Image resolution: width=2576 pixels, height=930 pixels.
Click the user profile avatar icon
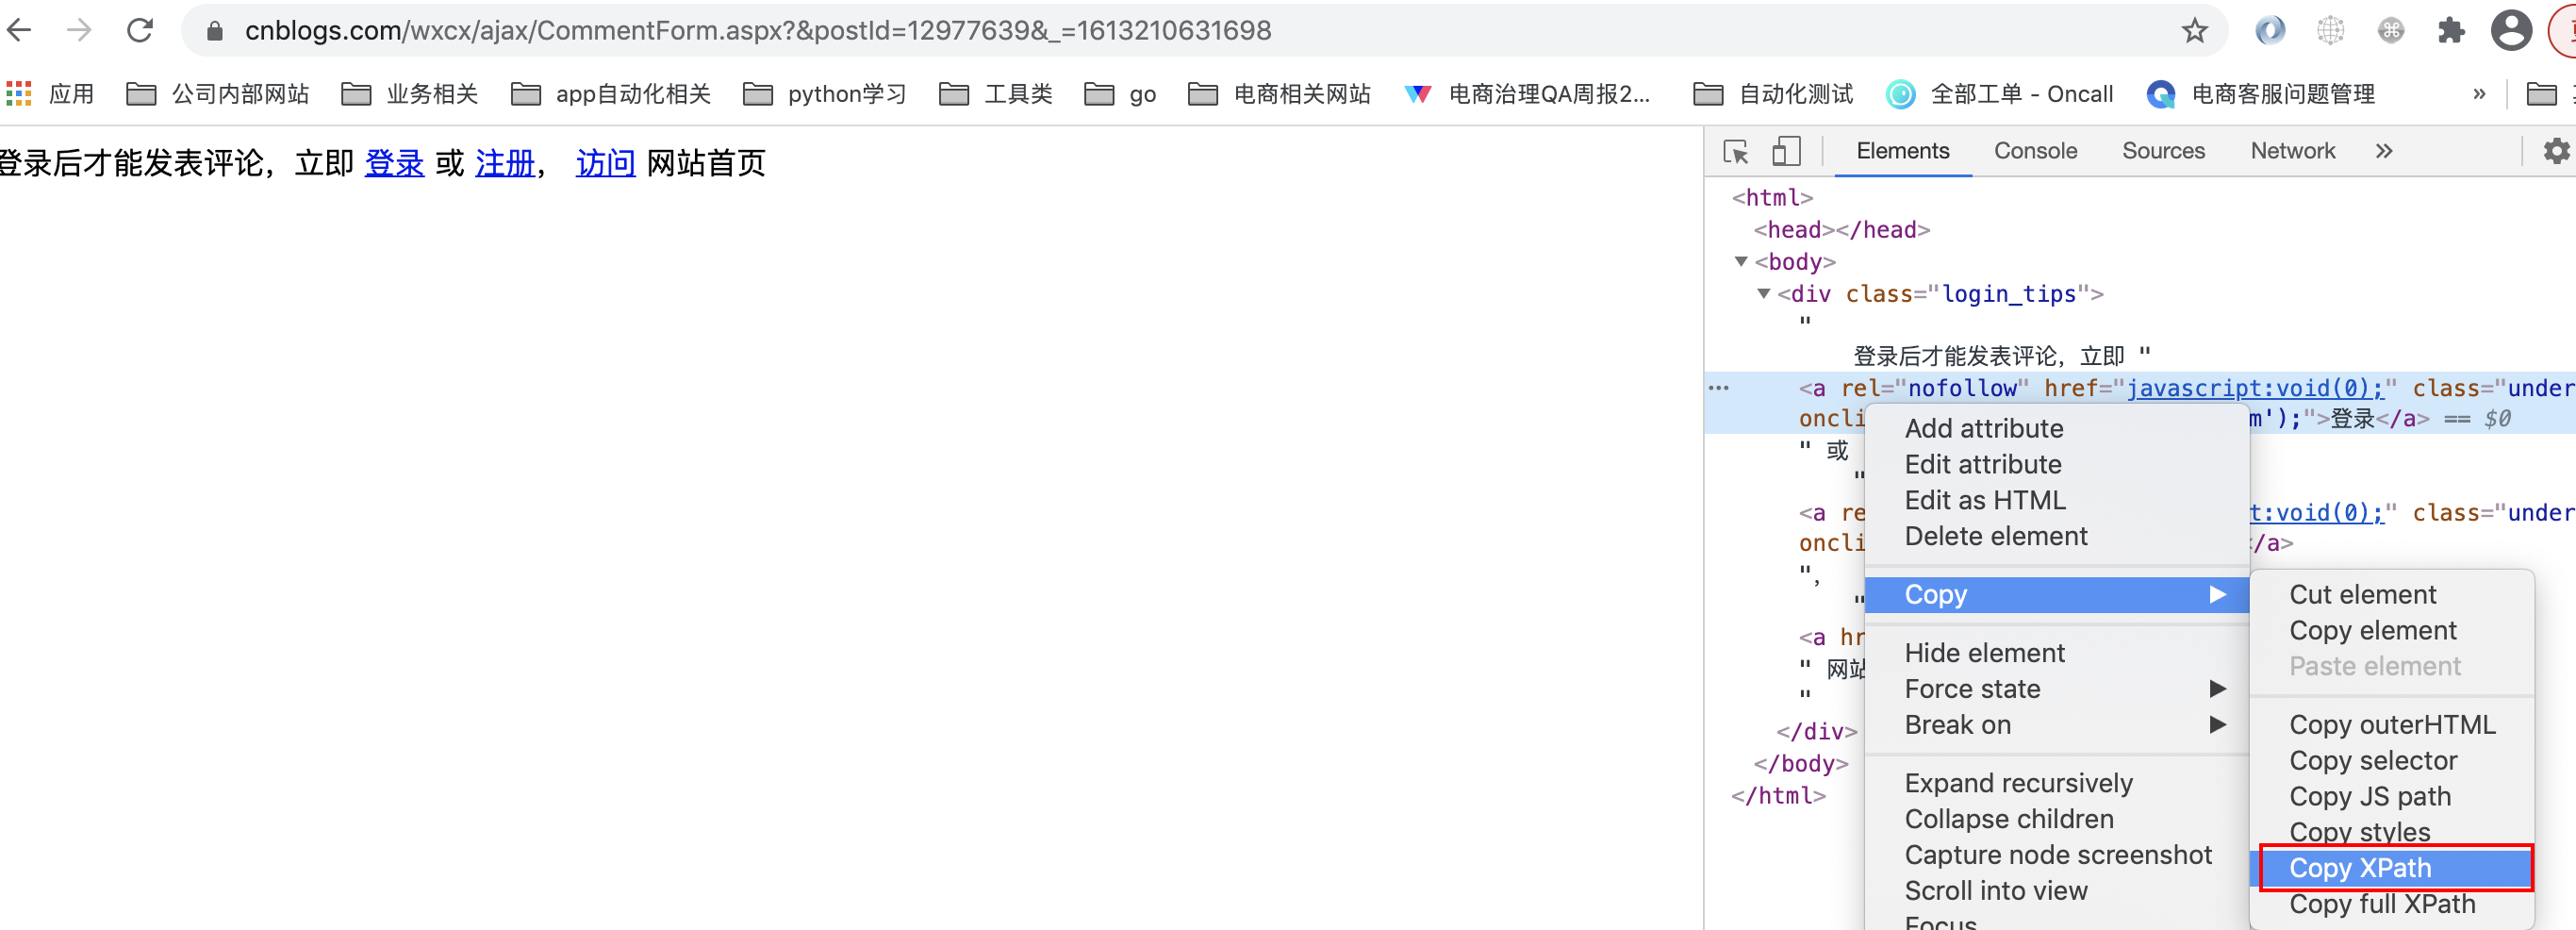coord(2511,30)
